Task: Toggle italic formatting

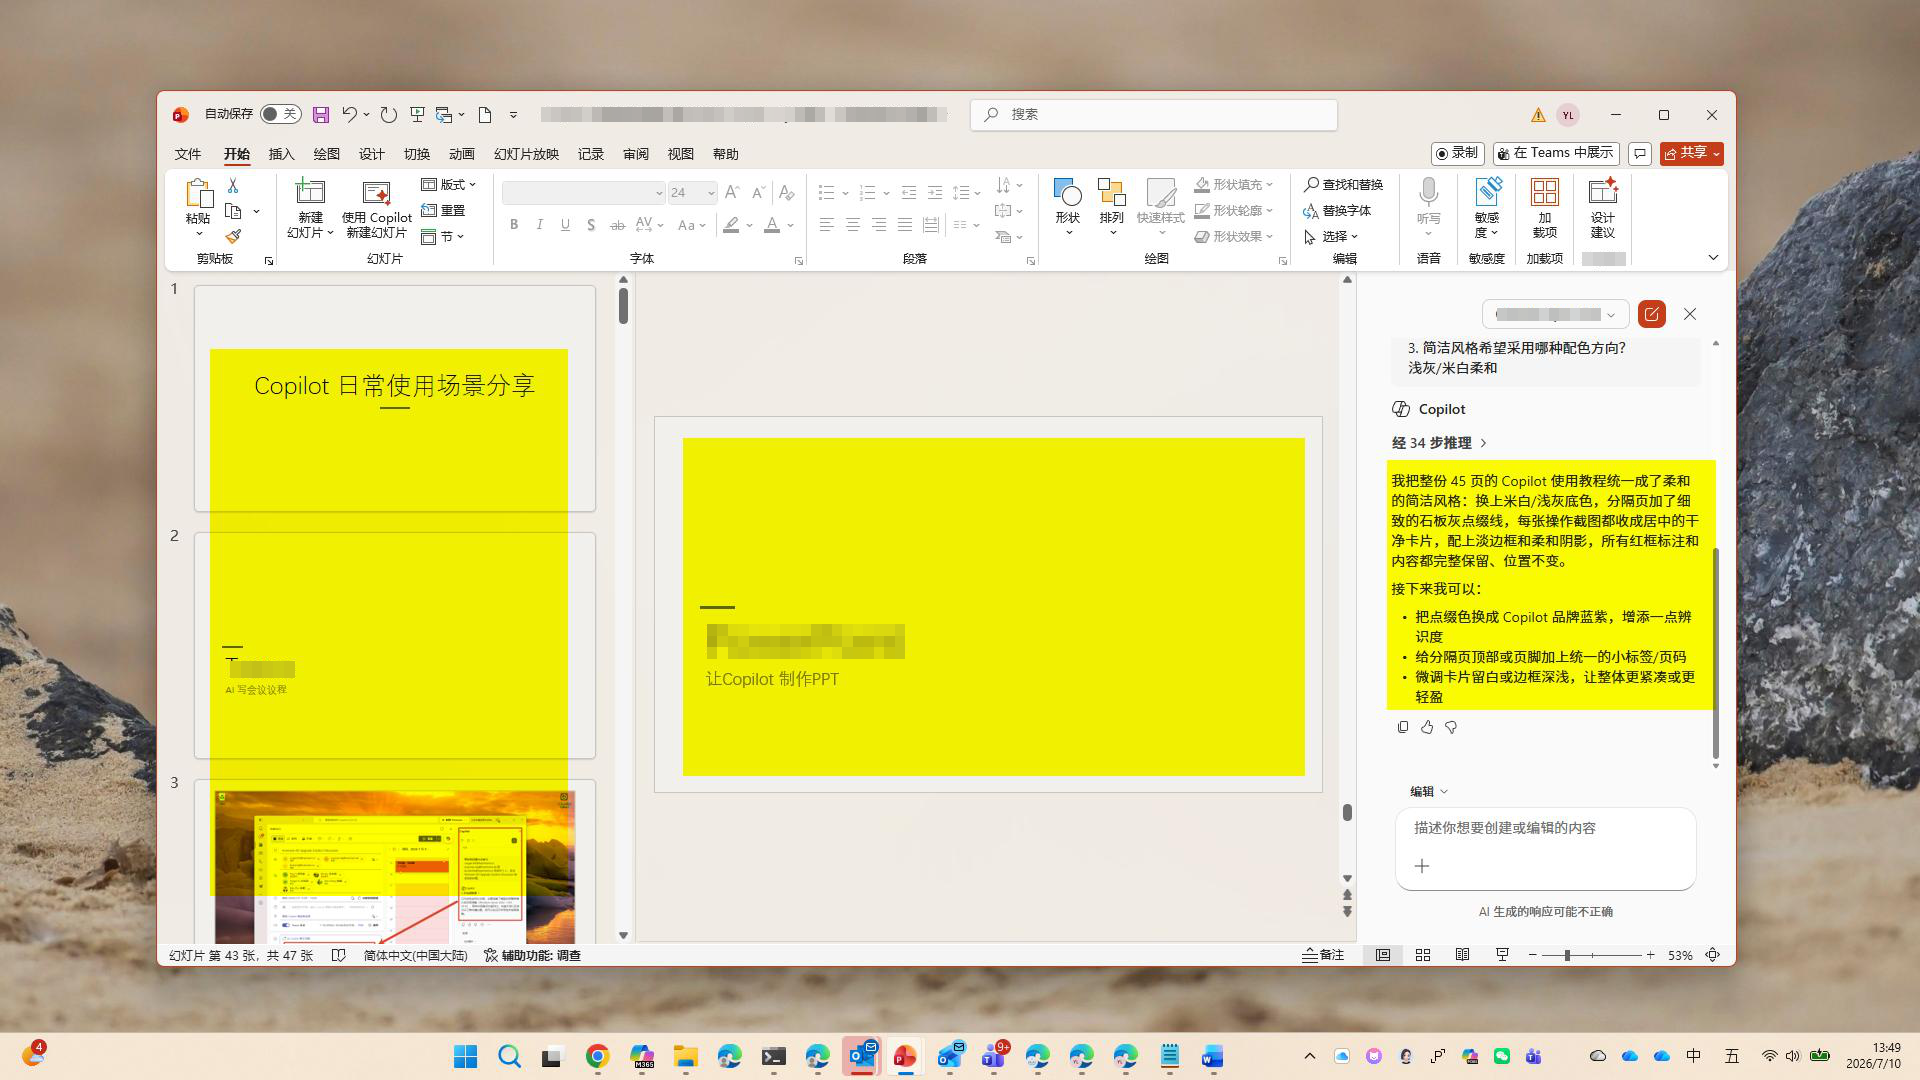Action: (540, 225)
